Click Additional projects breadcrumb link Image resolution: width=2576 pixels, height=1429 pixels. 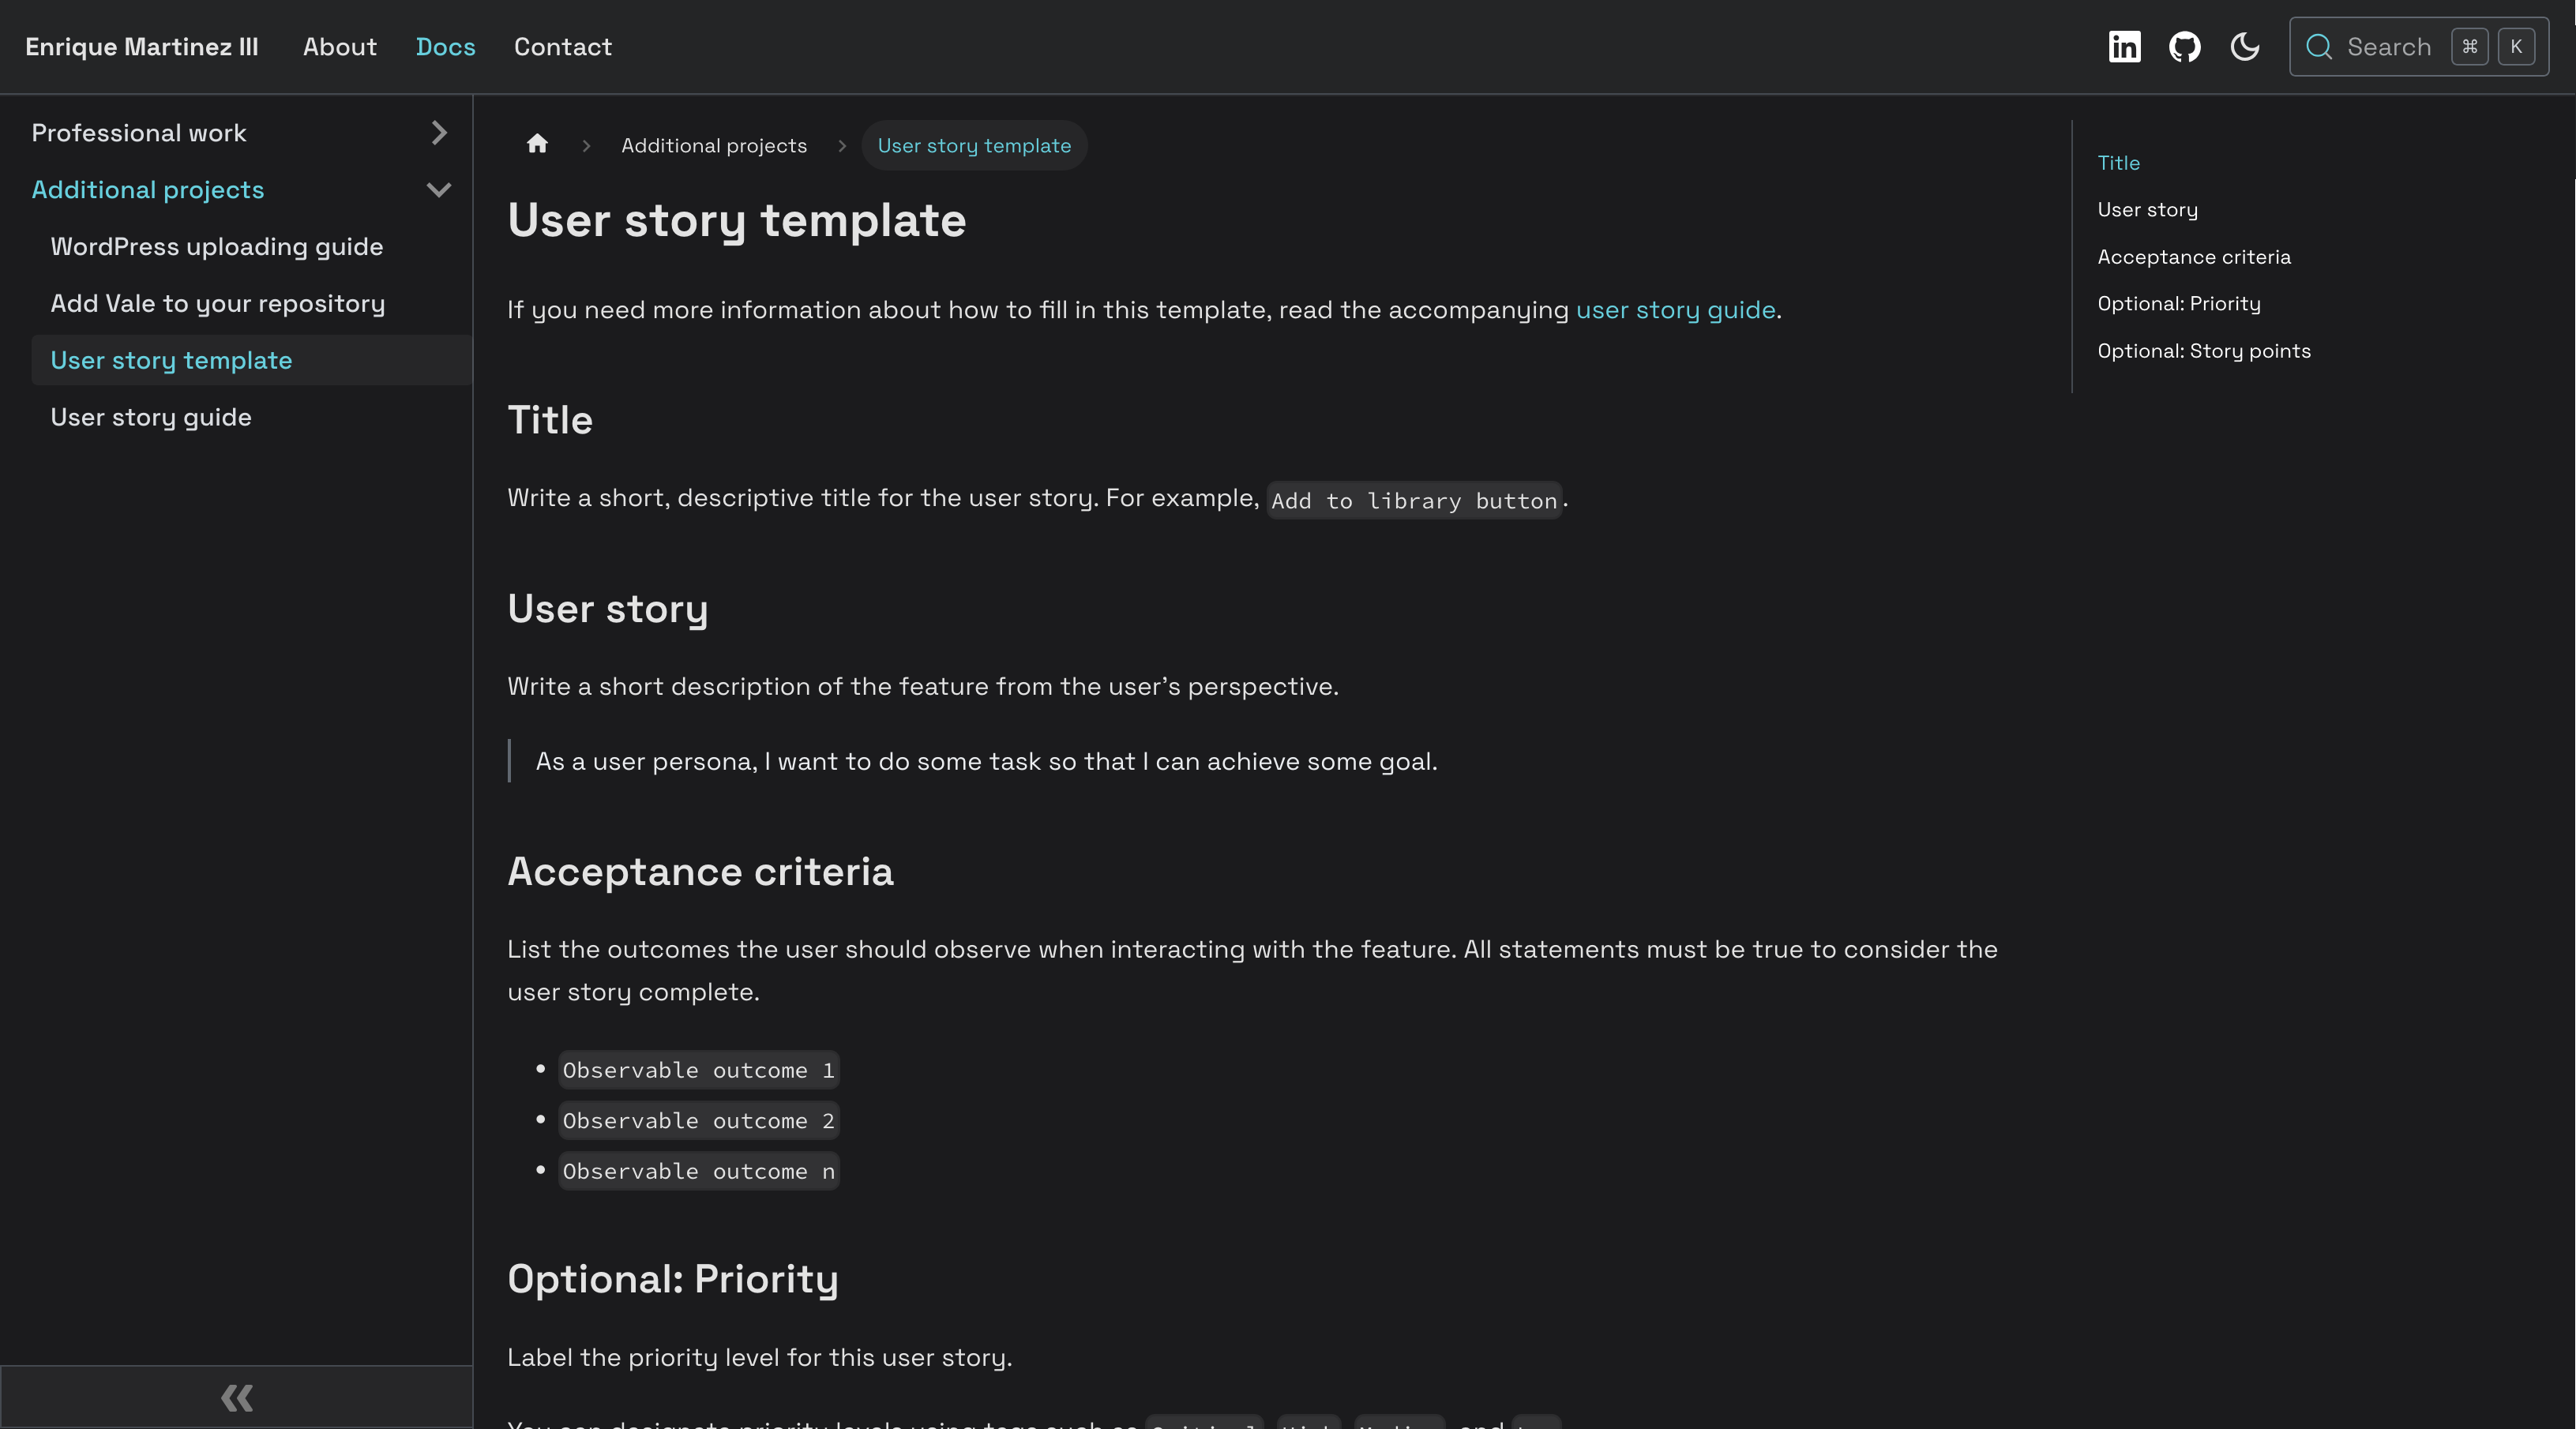pyautogui.click(x=713, y=146)
